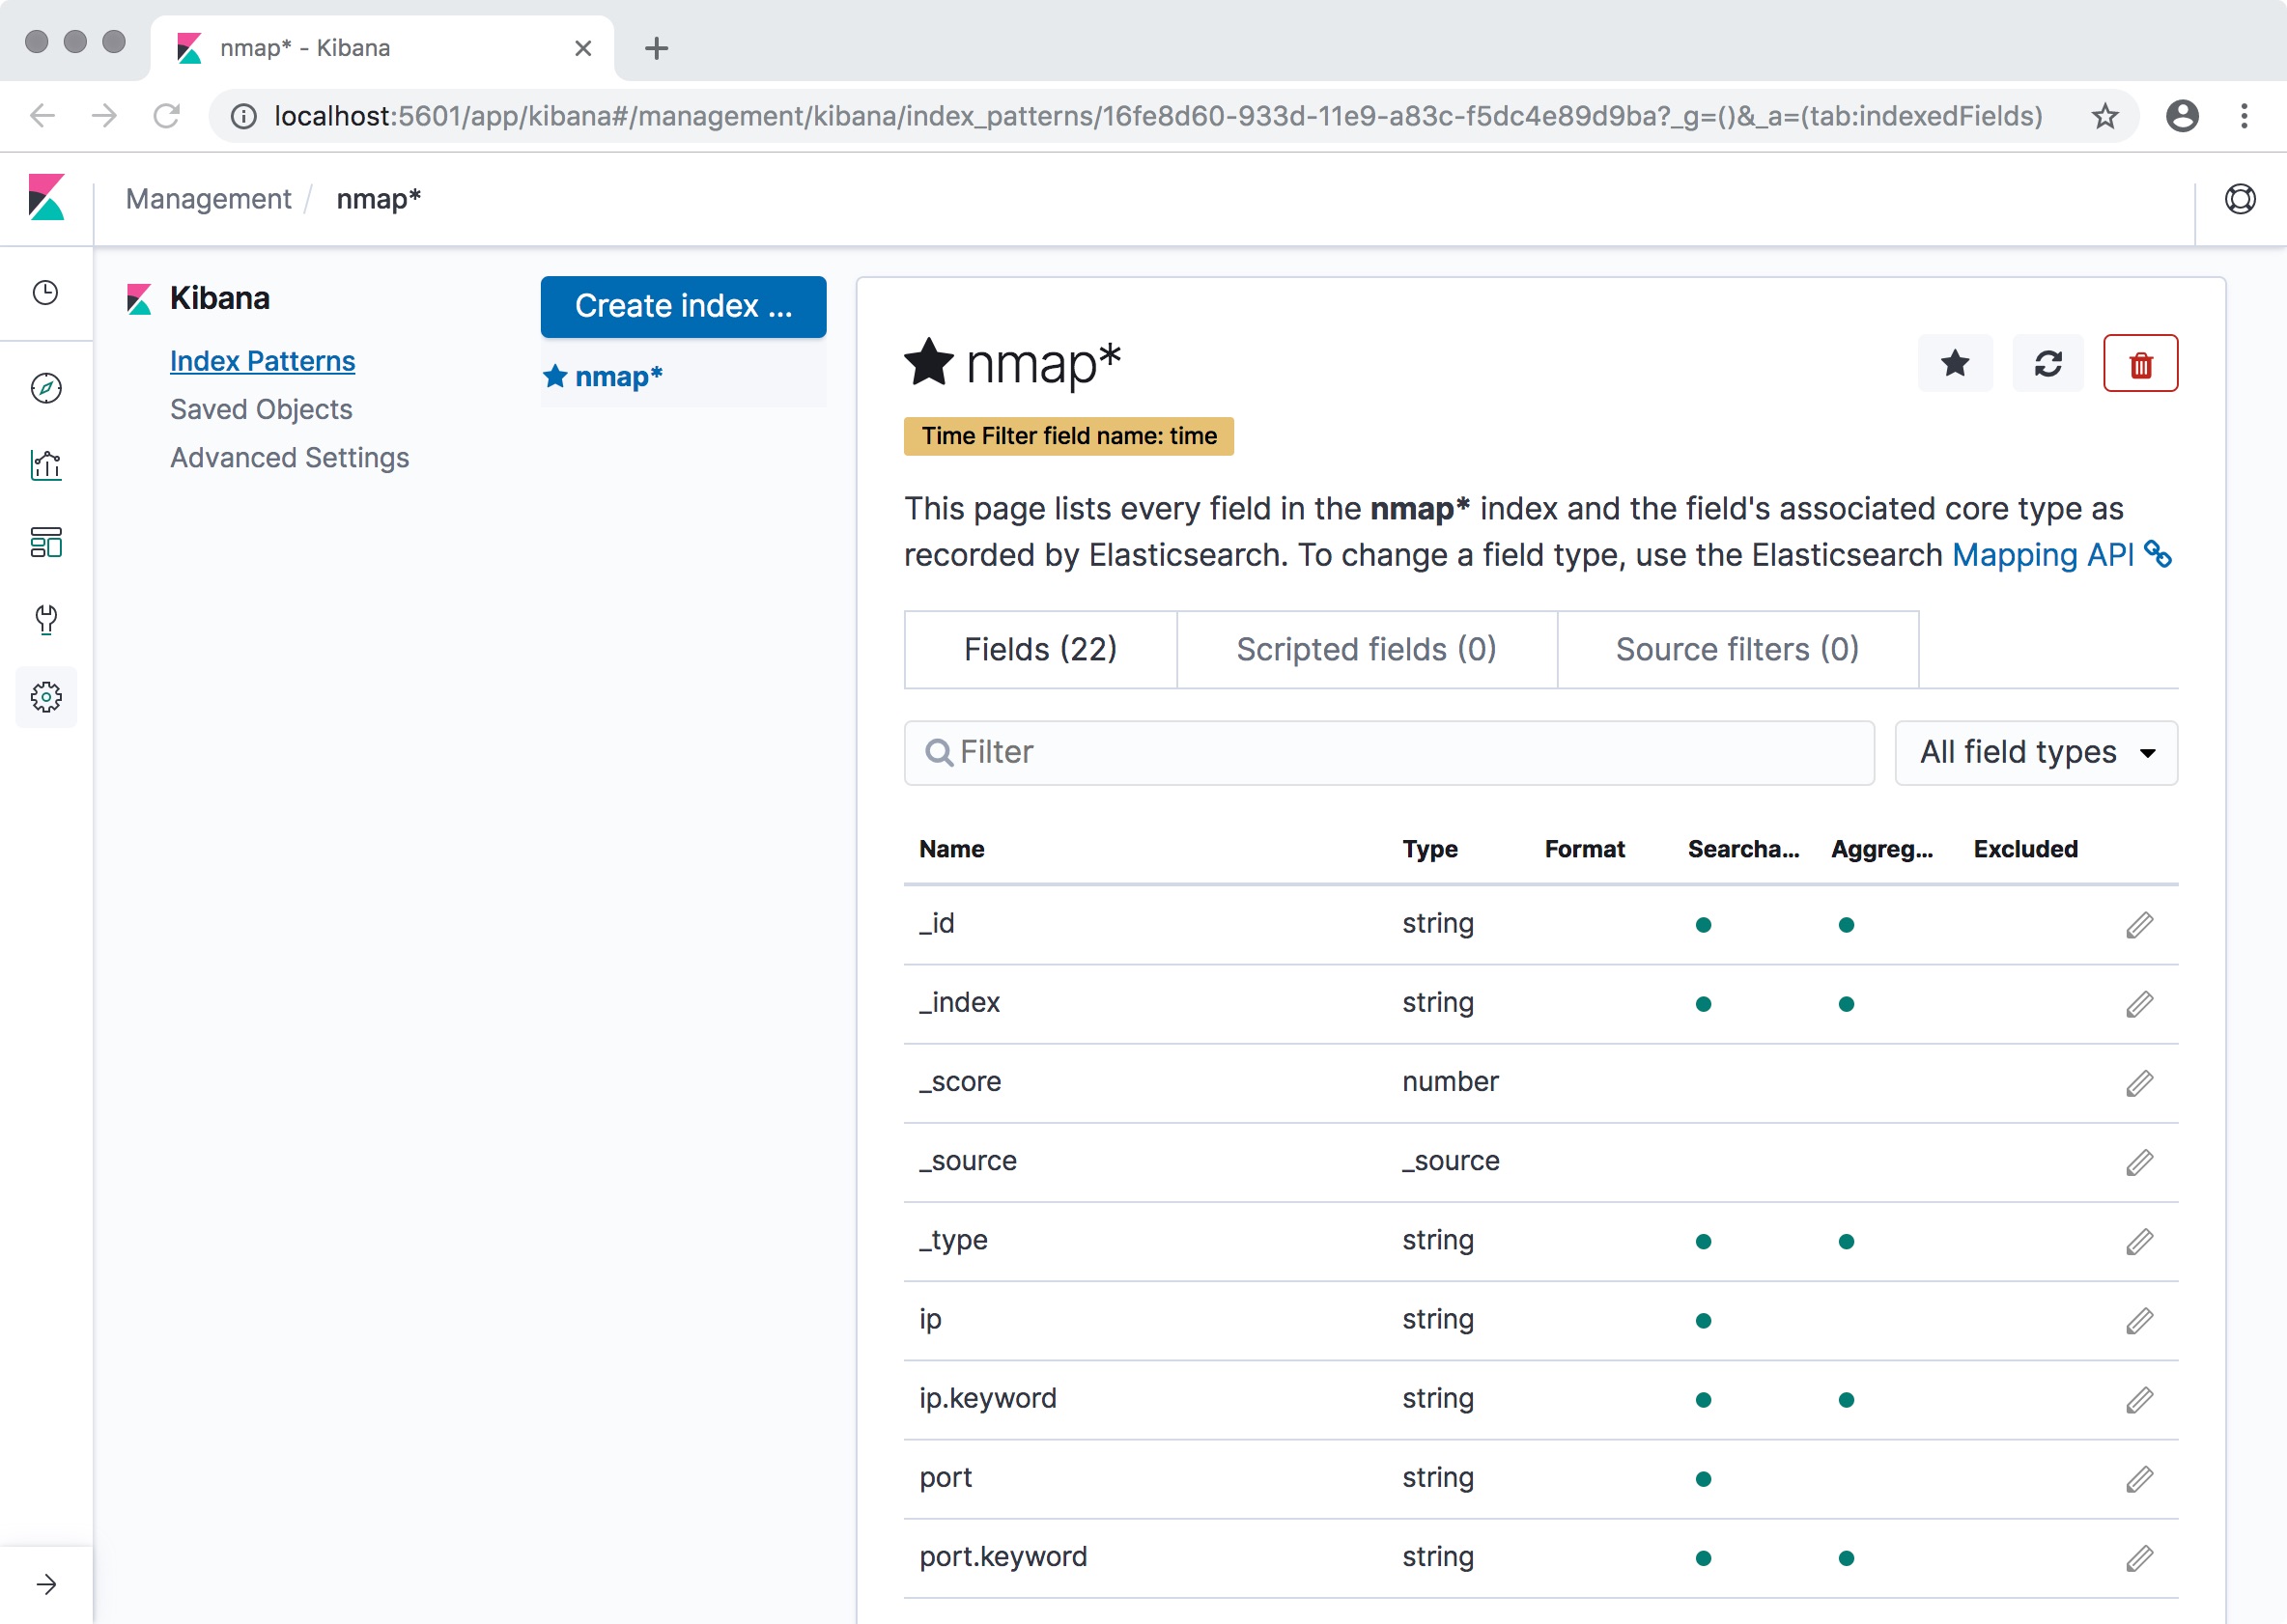
Task: Click the Dashboard icon in left sidebar
Action: point(45,542)
